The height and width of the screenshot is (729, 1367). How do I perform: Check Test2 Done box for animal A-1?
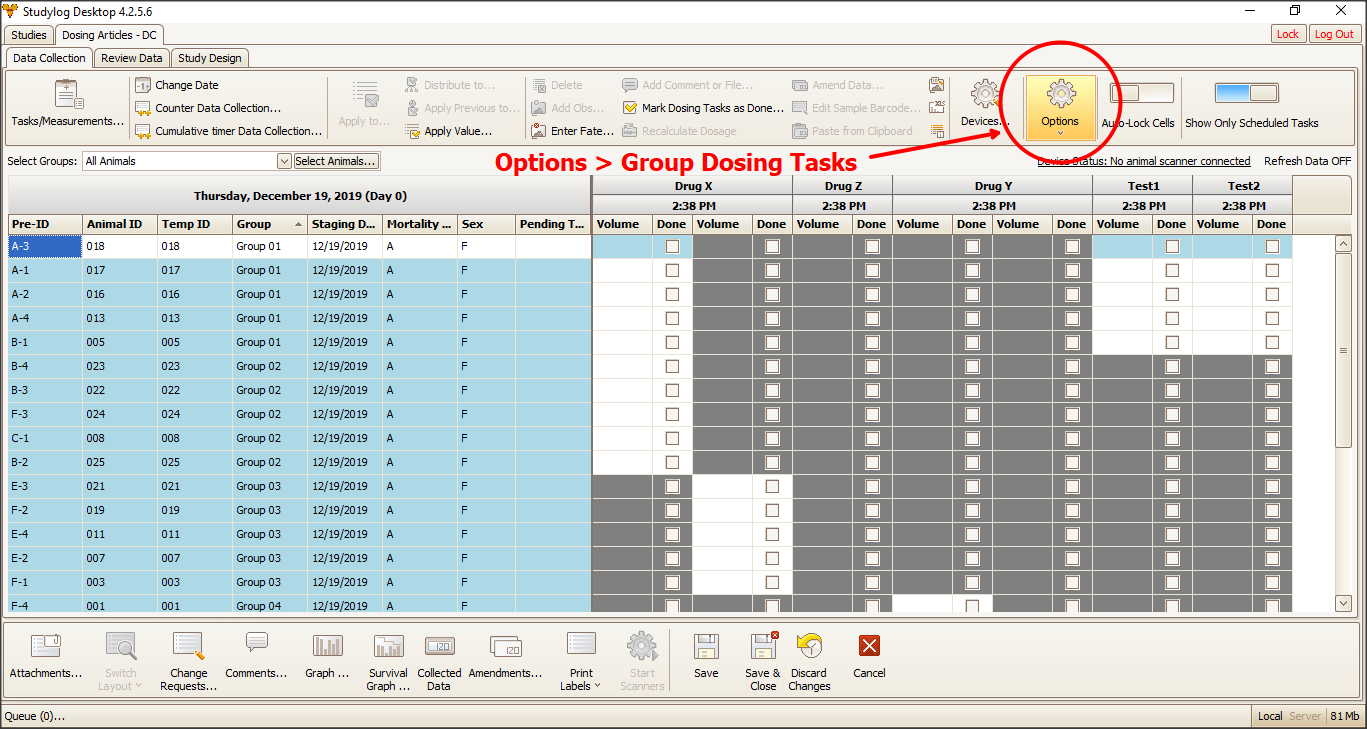click(1272, 270)
